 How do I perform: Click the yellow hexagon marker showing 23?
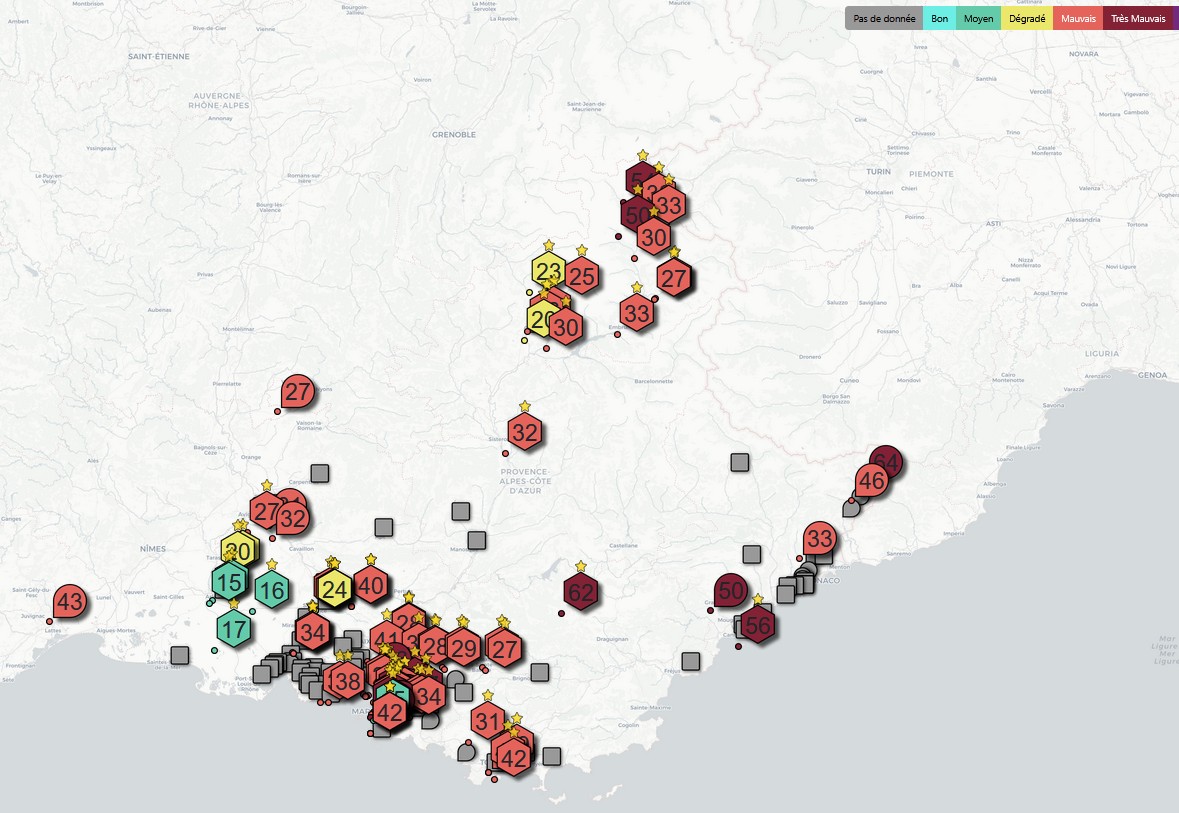click(x=549, y=271)
